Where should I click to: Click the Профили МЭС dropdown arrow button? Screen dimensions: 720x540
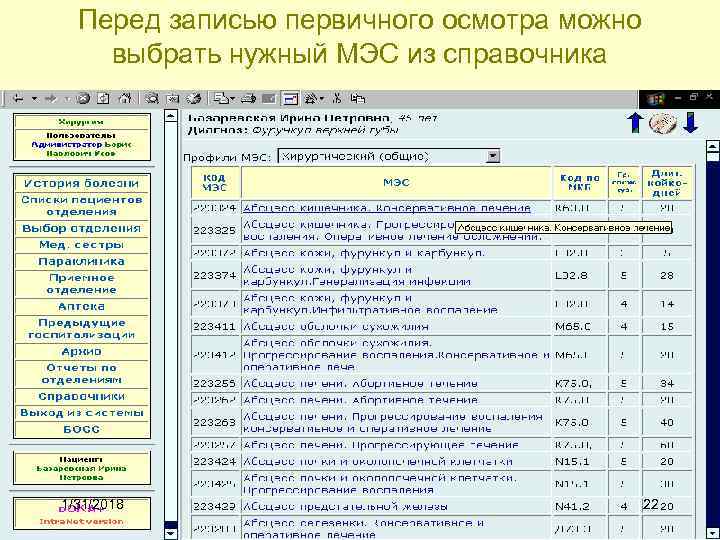[492, 156]
